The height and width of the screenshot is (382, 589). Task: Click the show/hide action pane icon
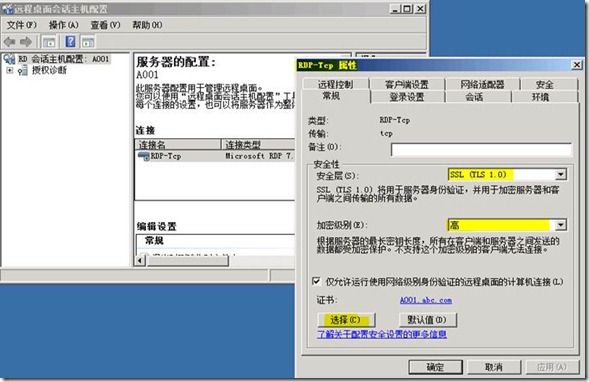coord(88,42)
